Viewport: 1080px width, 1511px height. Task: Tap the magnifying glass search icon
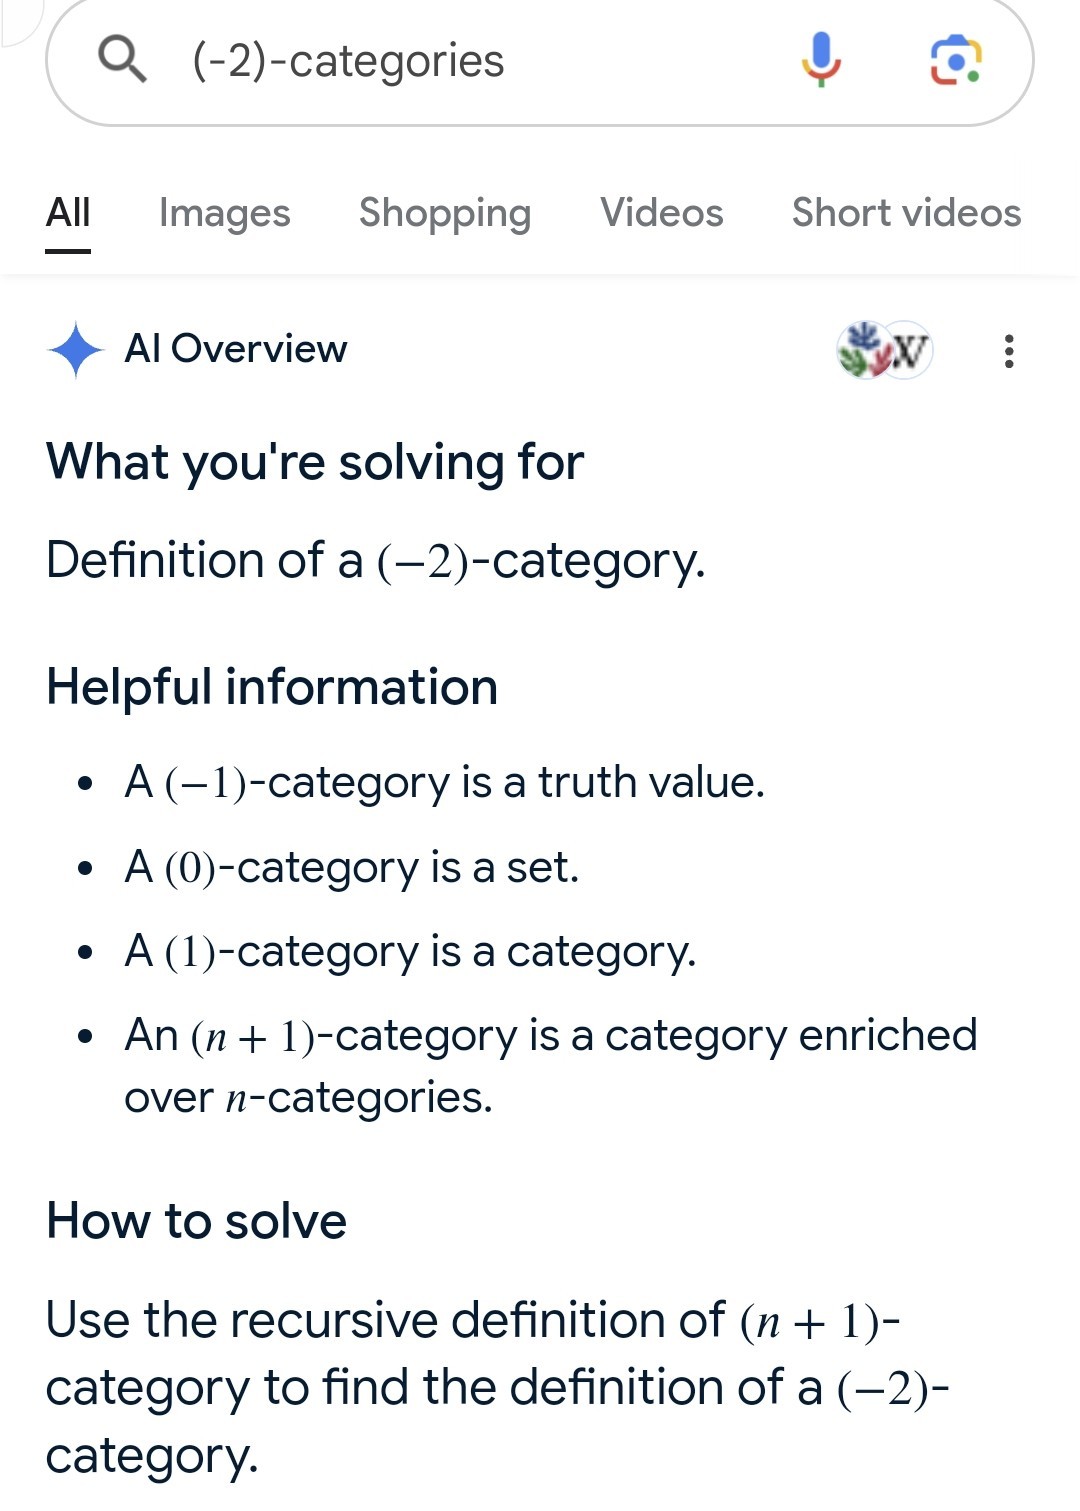tap(122, 59)
